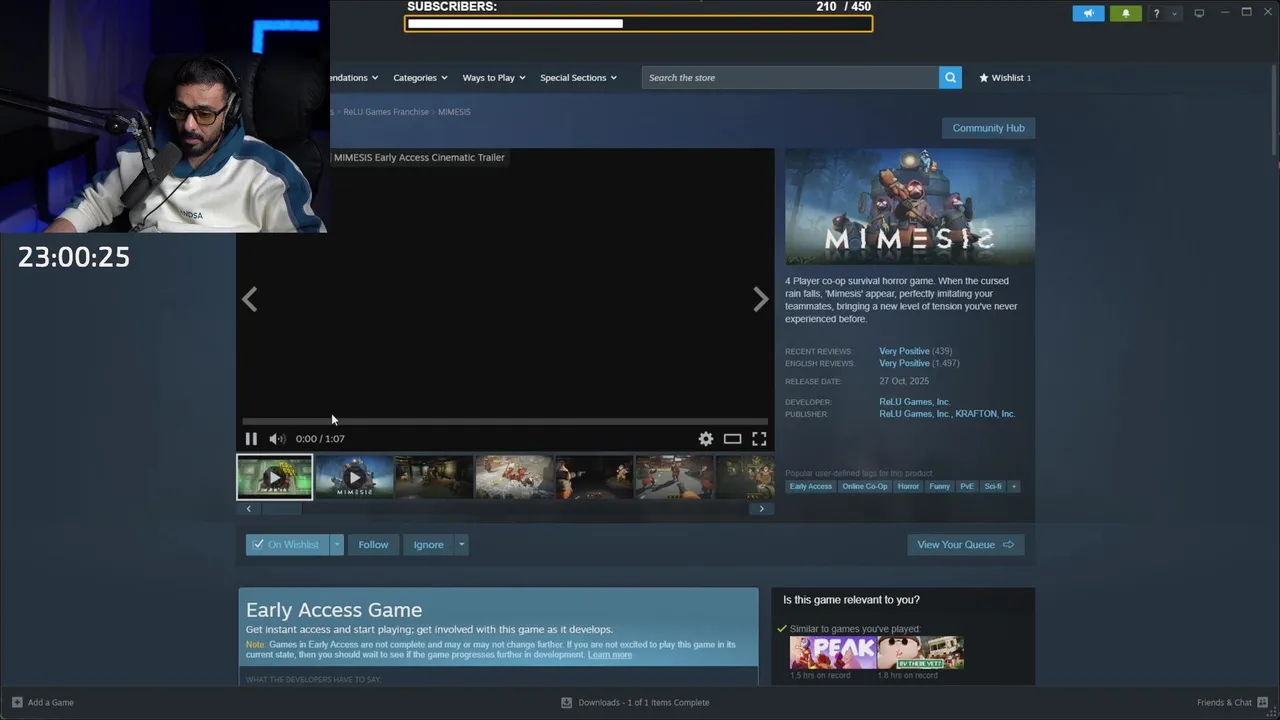Open KRAFTON, Inc. publisher link
The image size is (1280, 720).
(985, 414)
